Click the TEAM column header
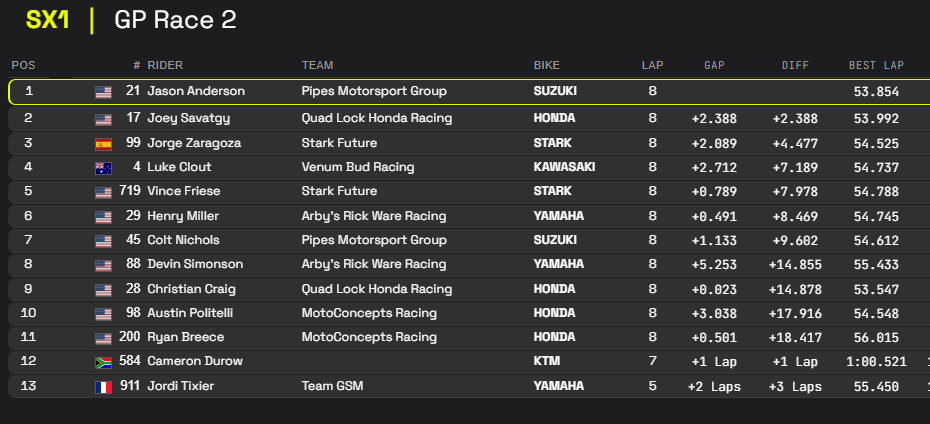The width and height of the screenshot is (930, 424). (x=317, y=65)
